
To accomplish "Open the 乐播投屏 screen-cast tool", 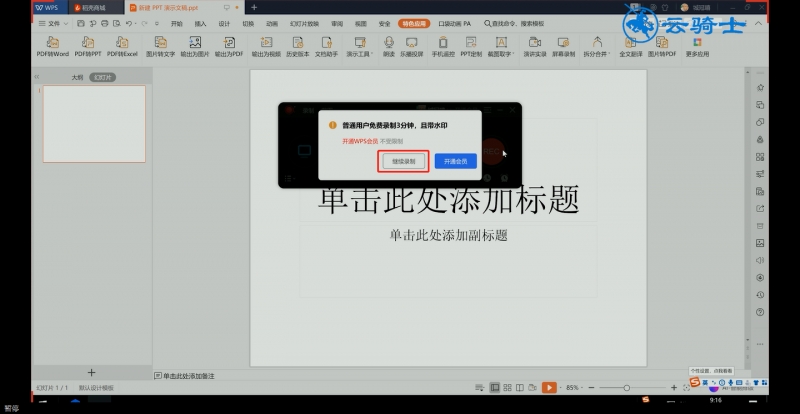I will tap(411, 46).
